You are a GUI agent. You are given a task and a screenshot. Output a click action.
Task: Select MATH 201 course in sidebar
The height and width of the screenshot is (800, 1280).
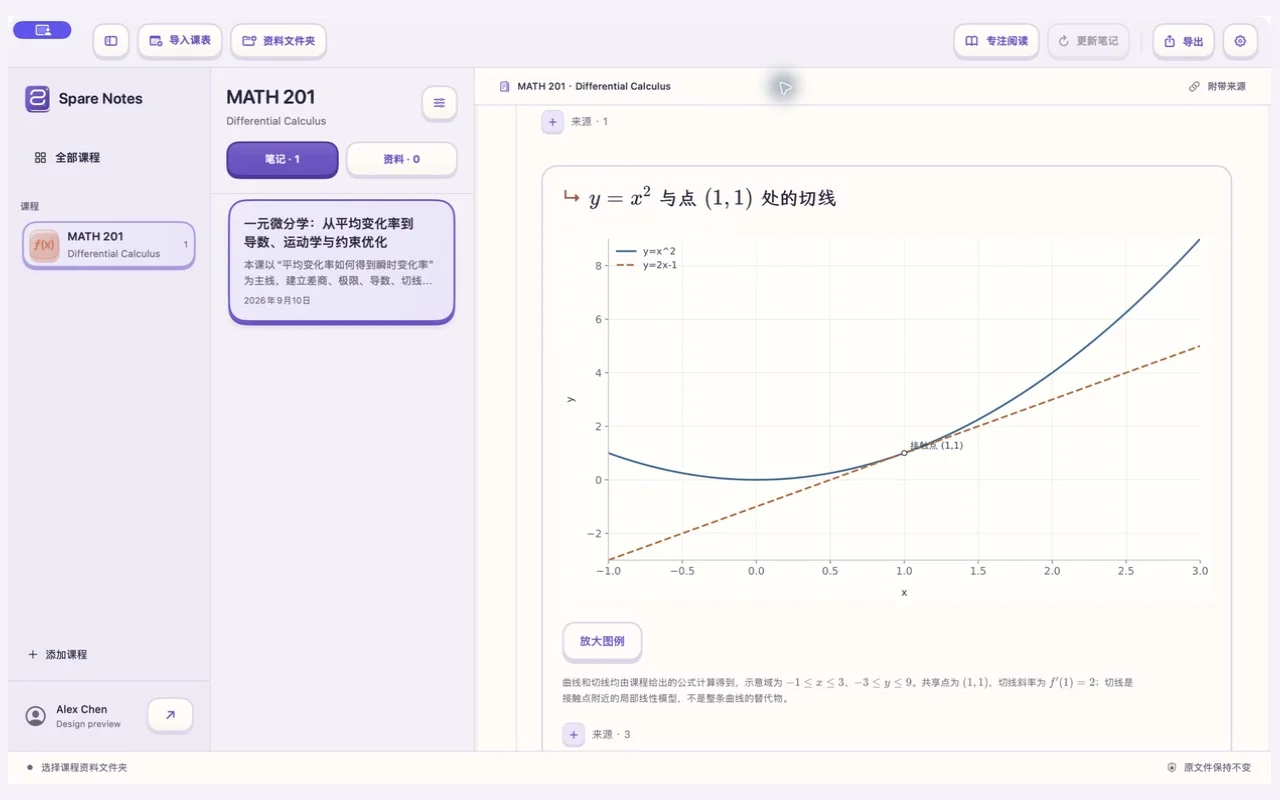[109, 245]
